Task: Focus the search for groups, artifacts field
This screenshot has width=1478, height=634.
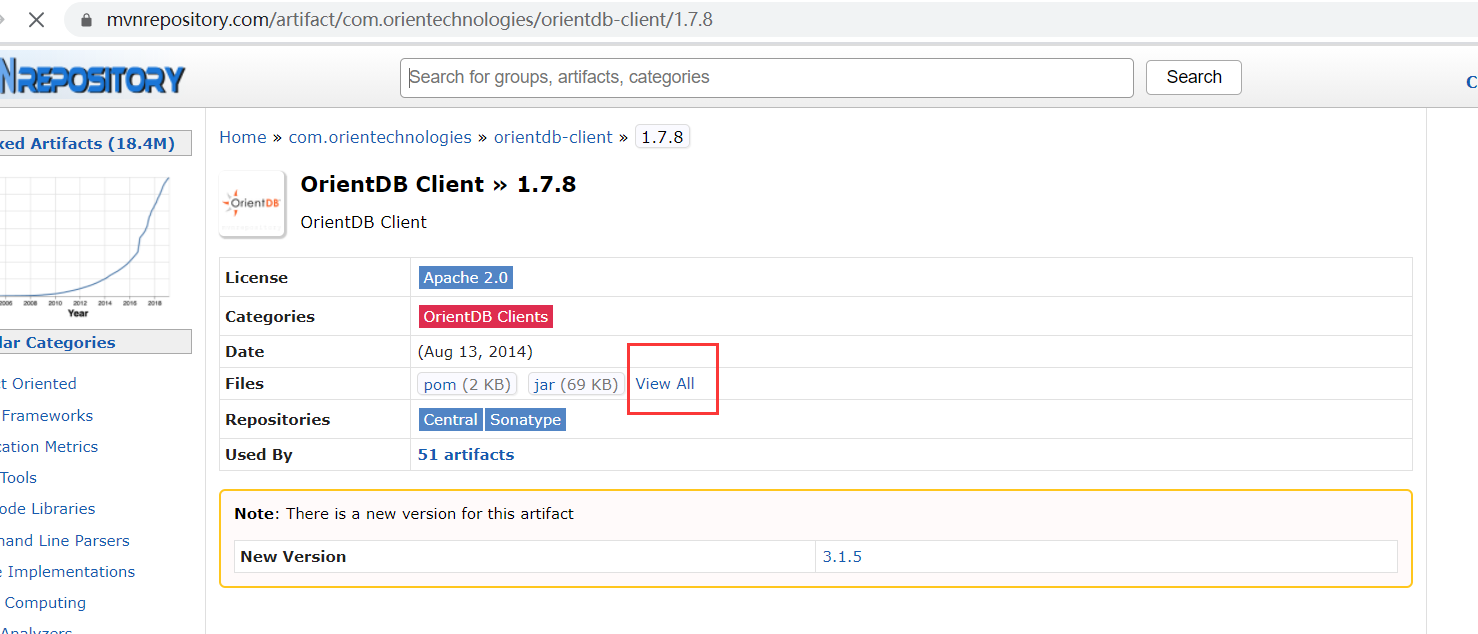Action: coord(767,77)
